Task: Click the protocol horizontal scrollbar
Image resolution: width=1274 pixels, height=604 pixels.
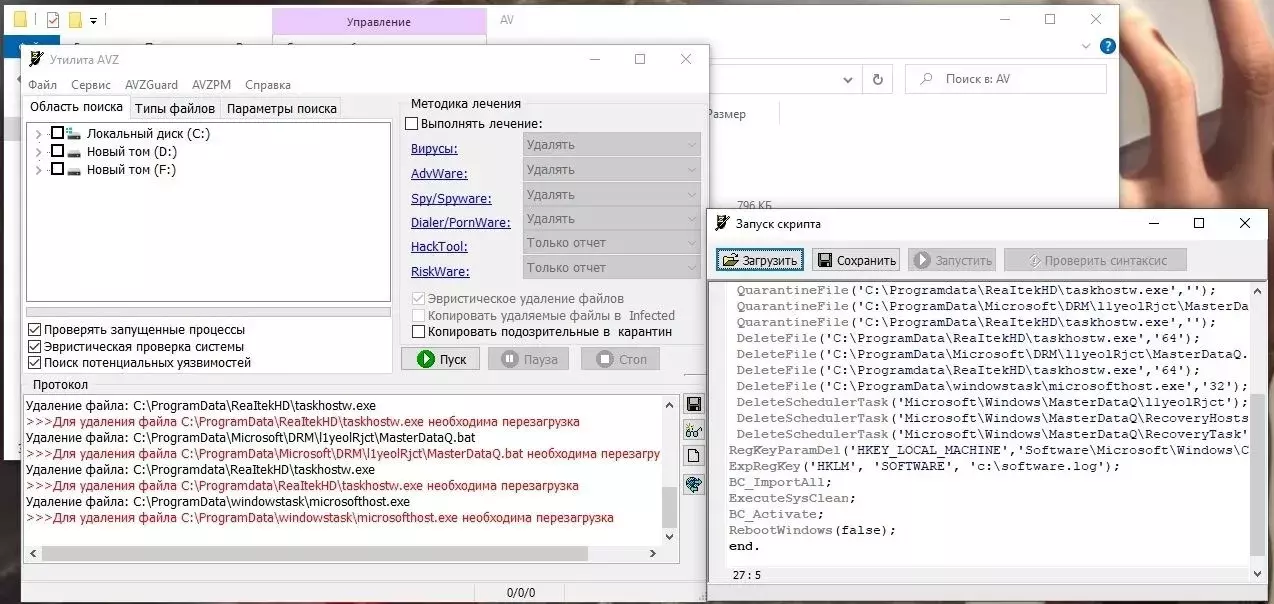Action: coord(343,553)
